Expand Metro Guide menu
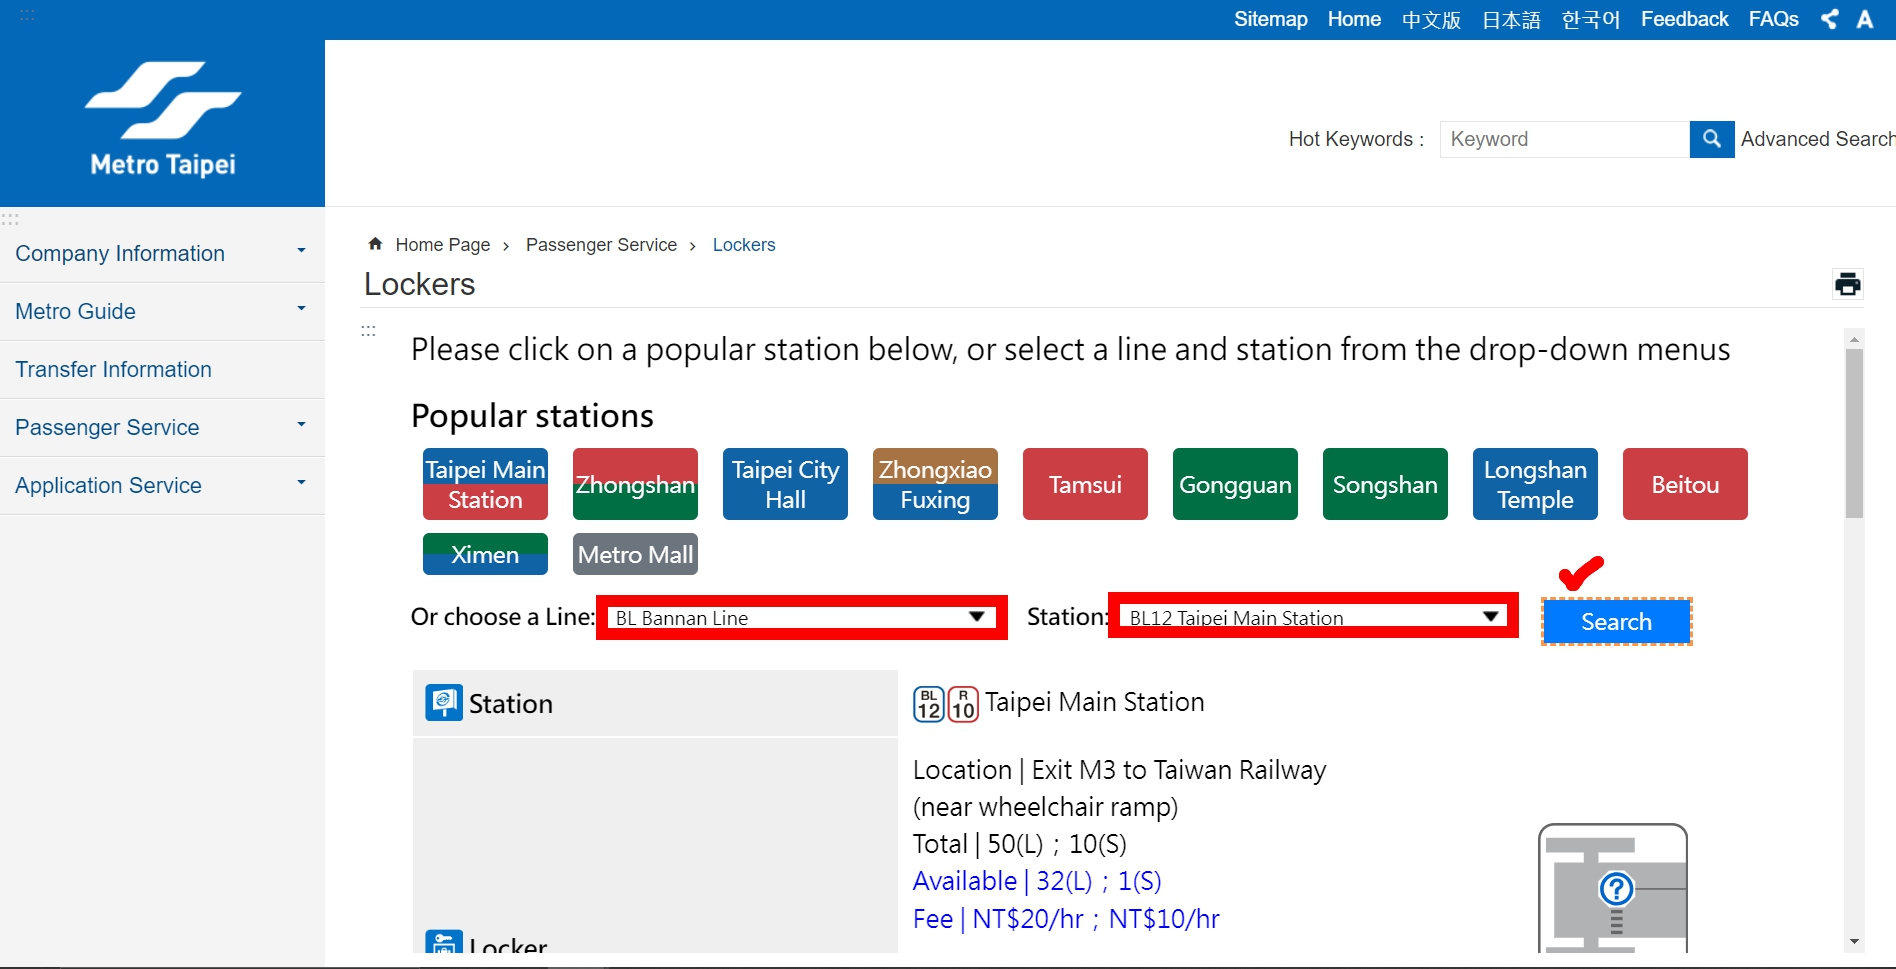Viewport: 1896px width, 969px height. click(162, 311)
